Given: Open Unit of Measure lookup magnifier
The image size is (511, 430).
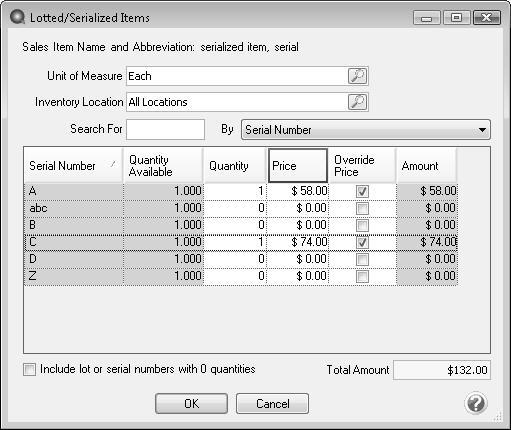Looking at the screenshot, I should (357, 76).
